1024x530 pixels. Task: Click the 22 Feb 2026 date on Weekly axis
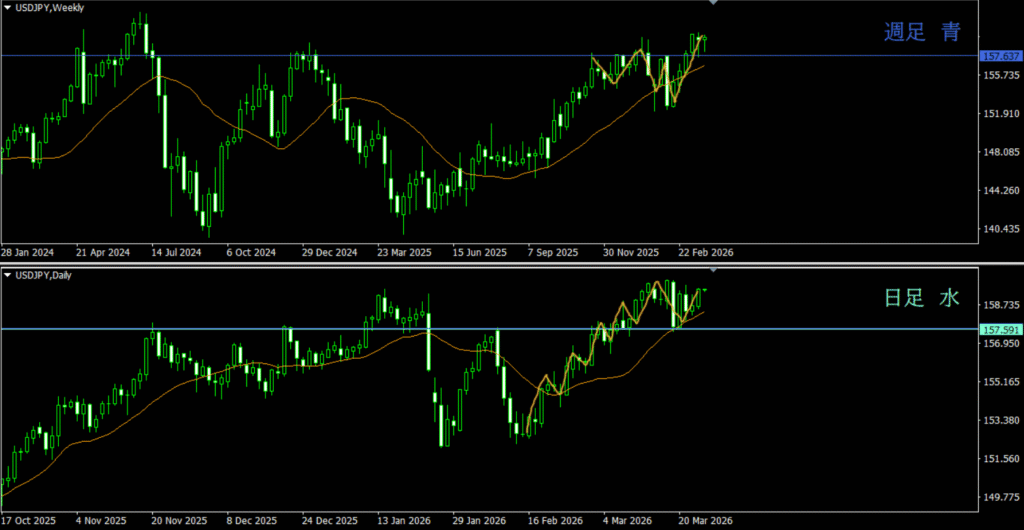pyautogui.click(x=705, y=253)
